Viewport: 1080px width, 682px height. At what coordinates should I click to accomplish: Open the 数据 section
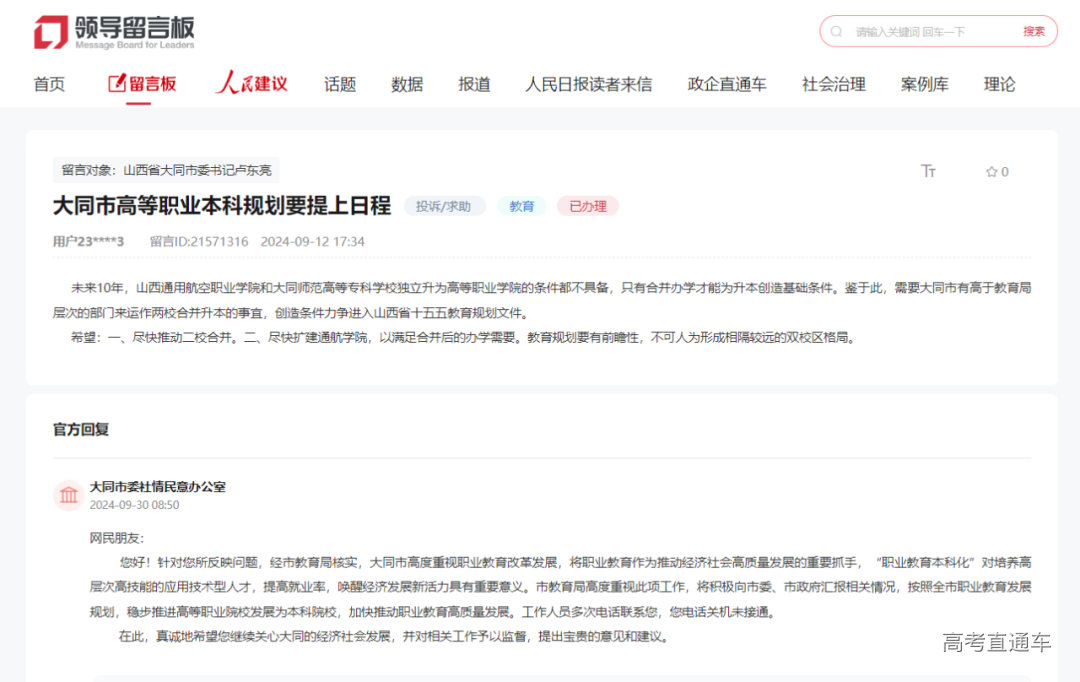(407, 85)
